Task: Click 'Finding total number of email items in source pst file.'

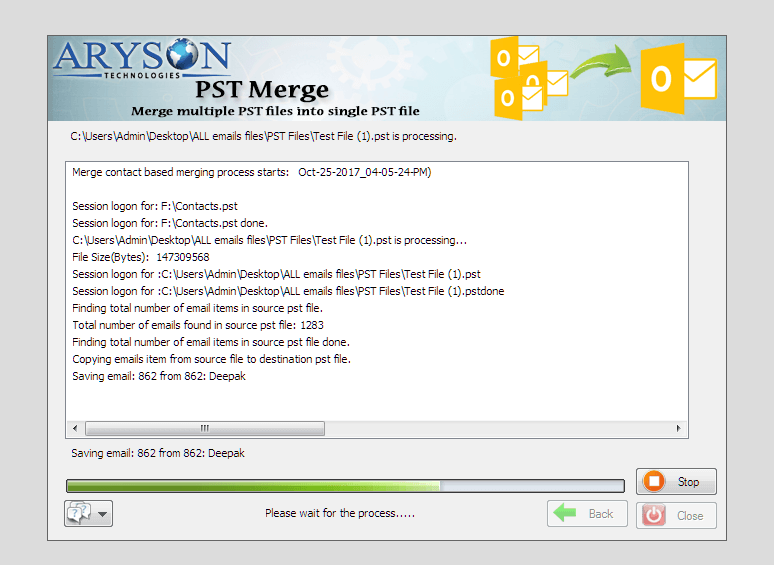Action: [x=197, y=308]
